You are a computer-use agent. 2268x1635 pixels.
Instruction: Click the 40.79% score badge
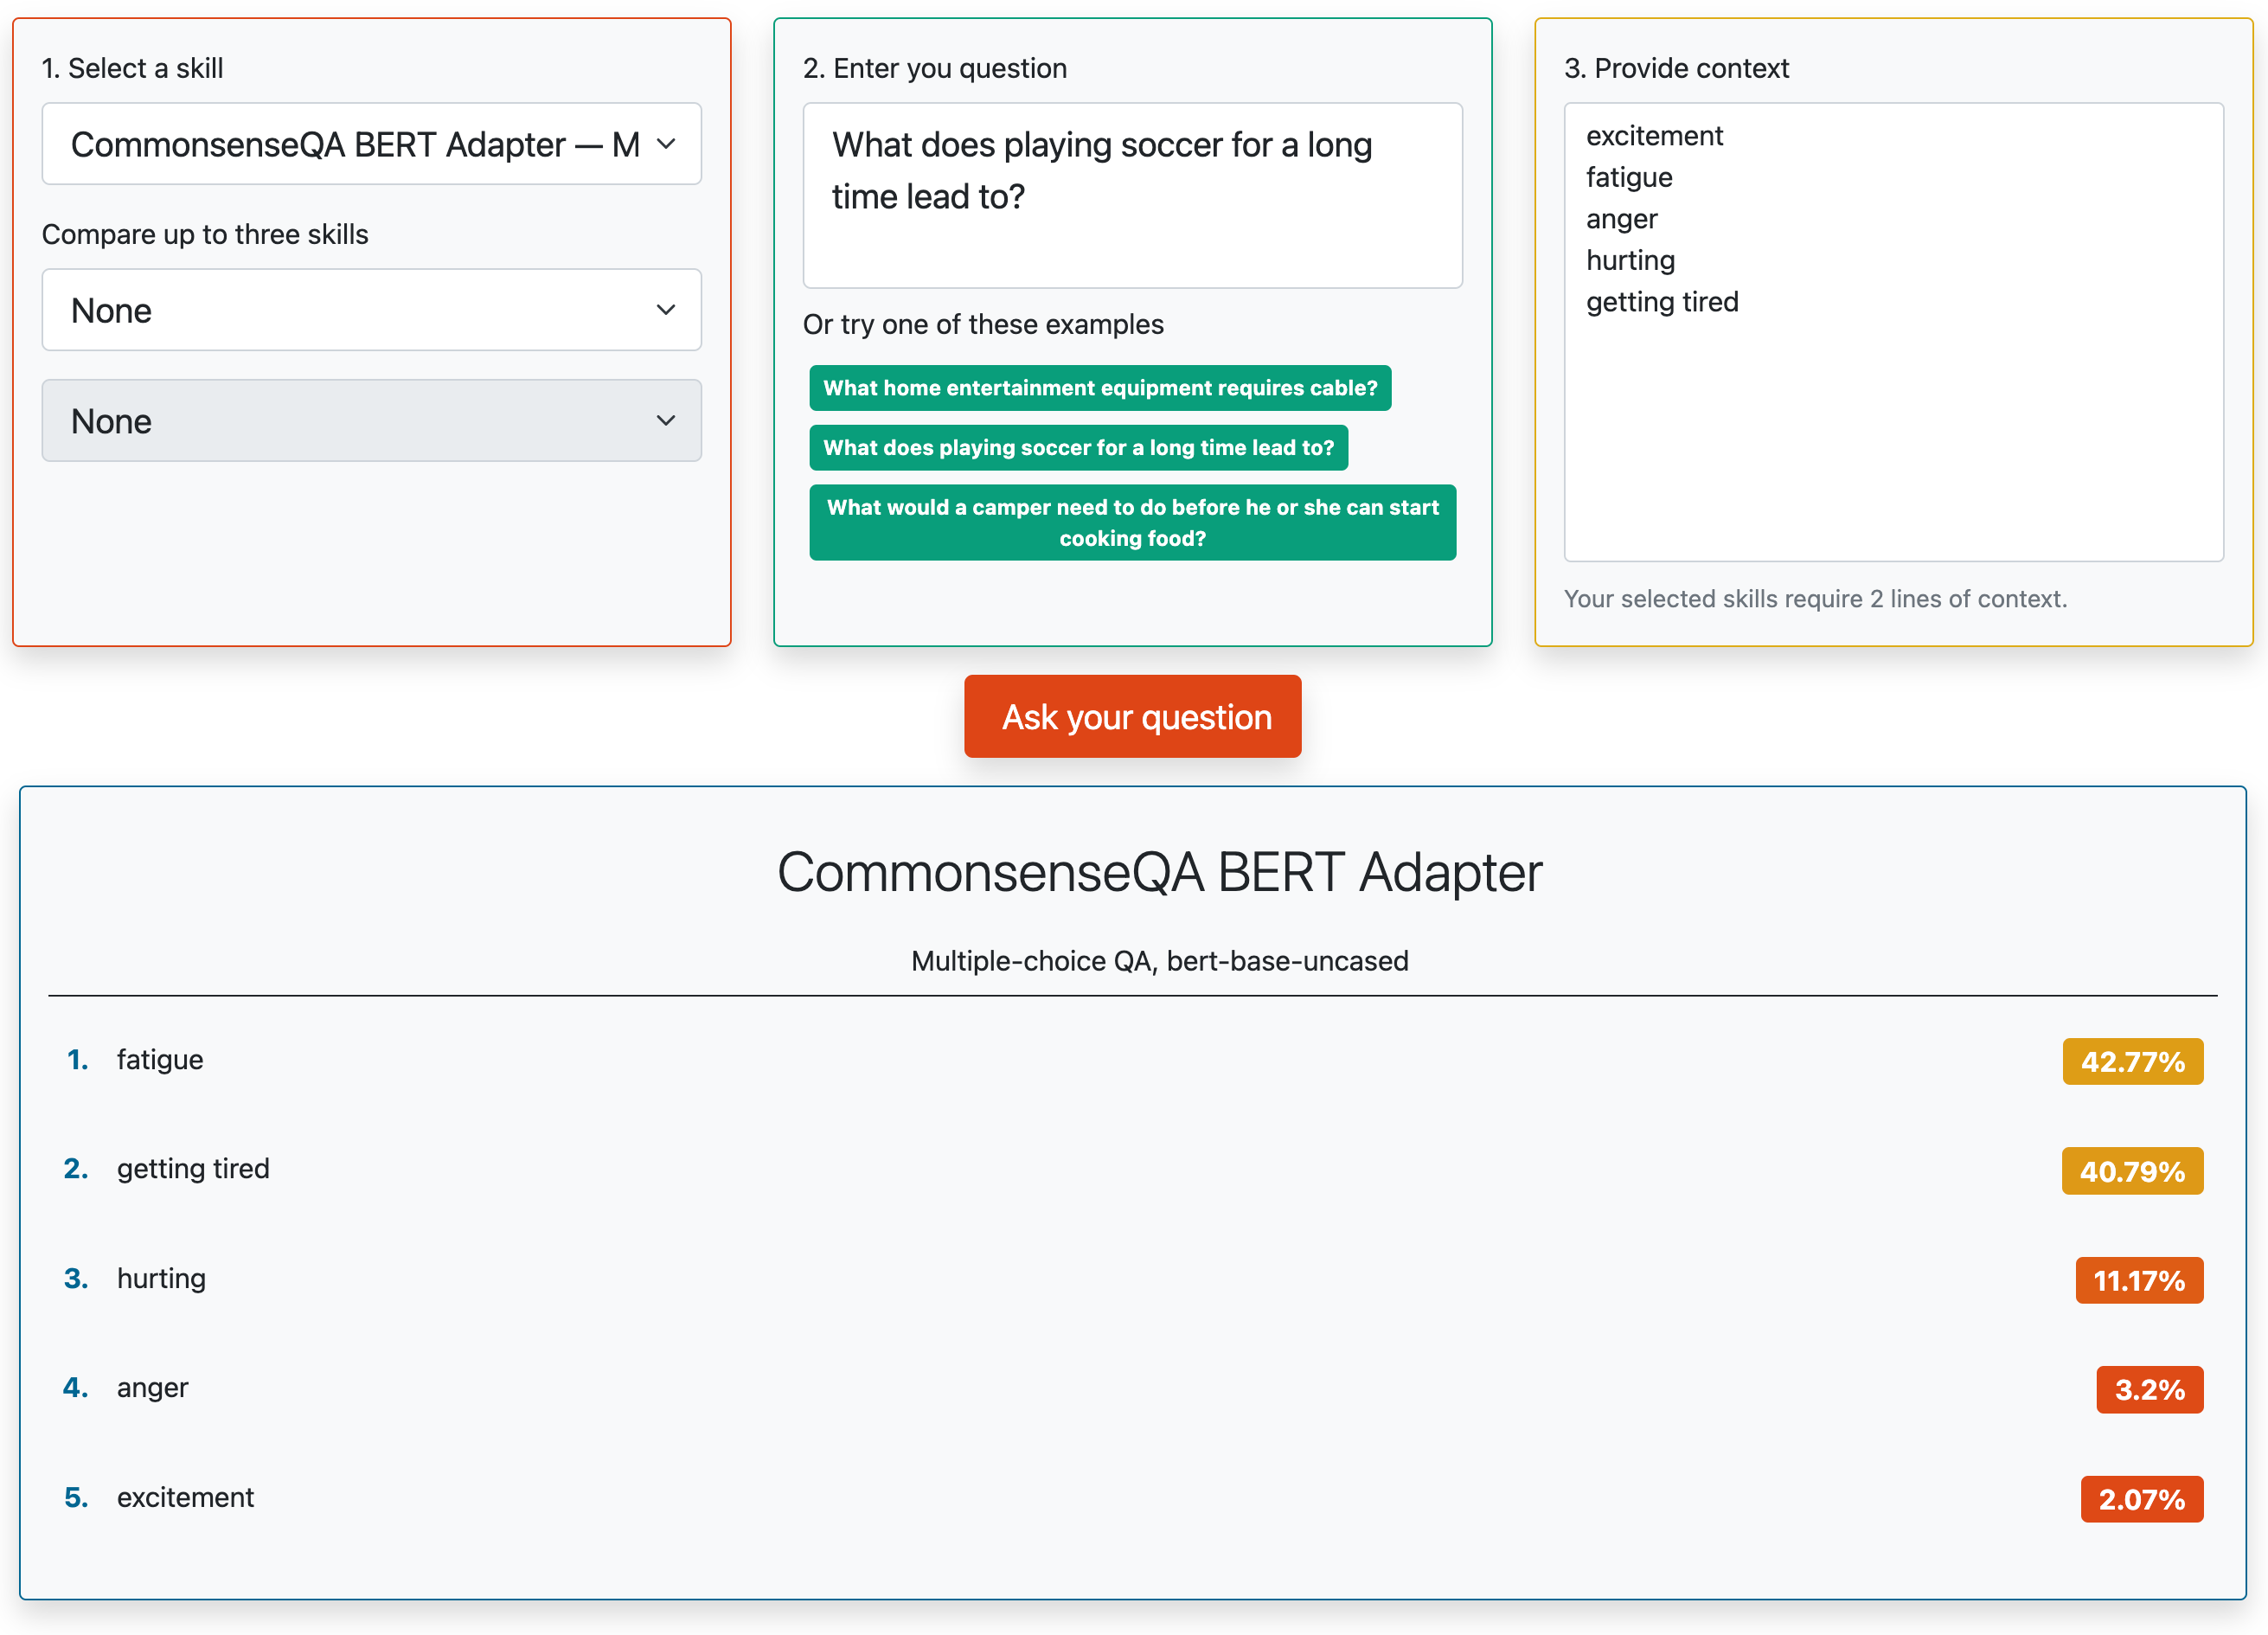(2132, 1171)
